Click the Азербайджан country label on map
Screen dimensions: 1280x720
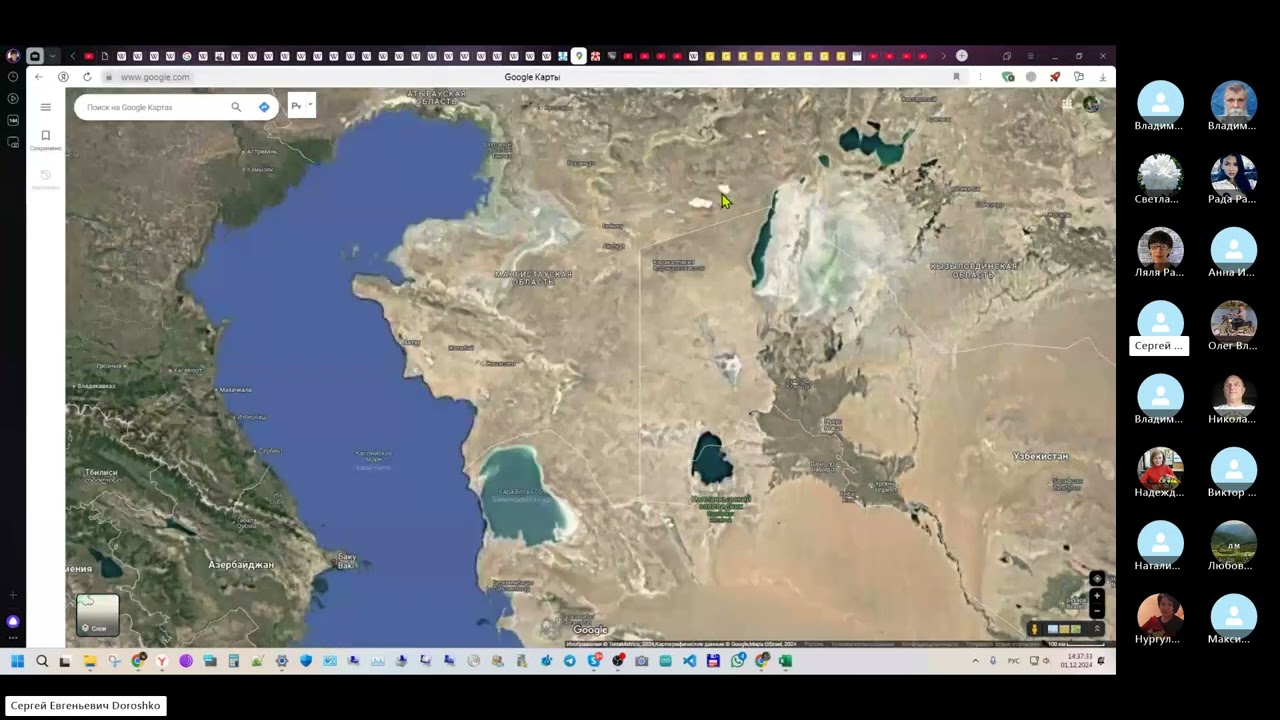pyautogui.click(x=240, y=565)
